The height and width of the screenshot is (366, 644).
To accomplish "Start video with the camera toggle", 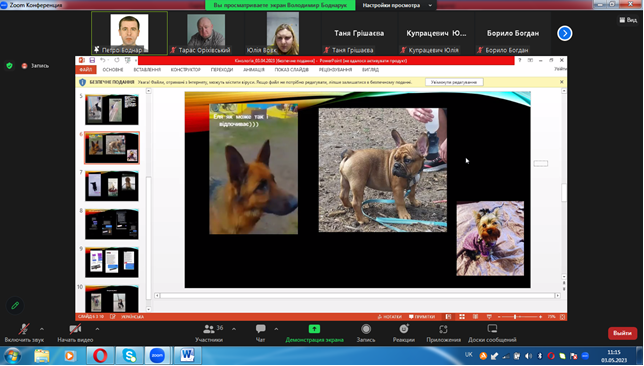I will point(75,329).
